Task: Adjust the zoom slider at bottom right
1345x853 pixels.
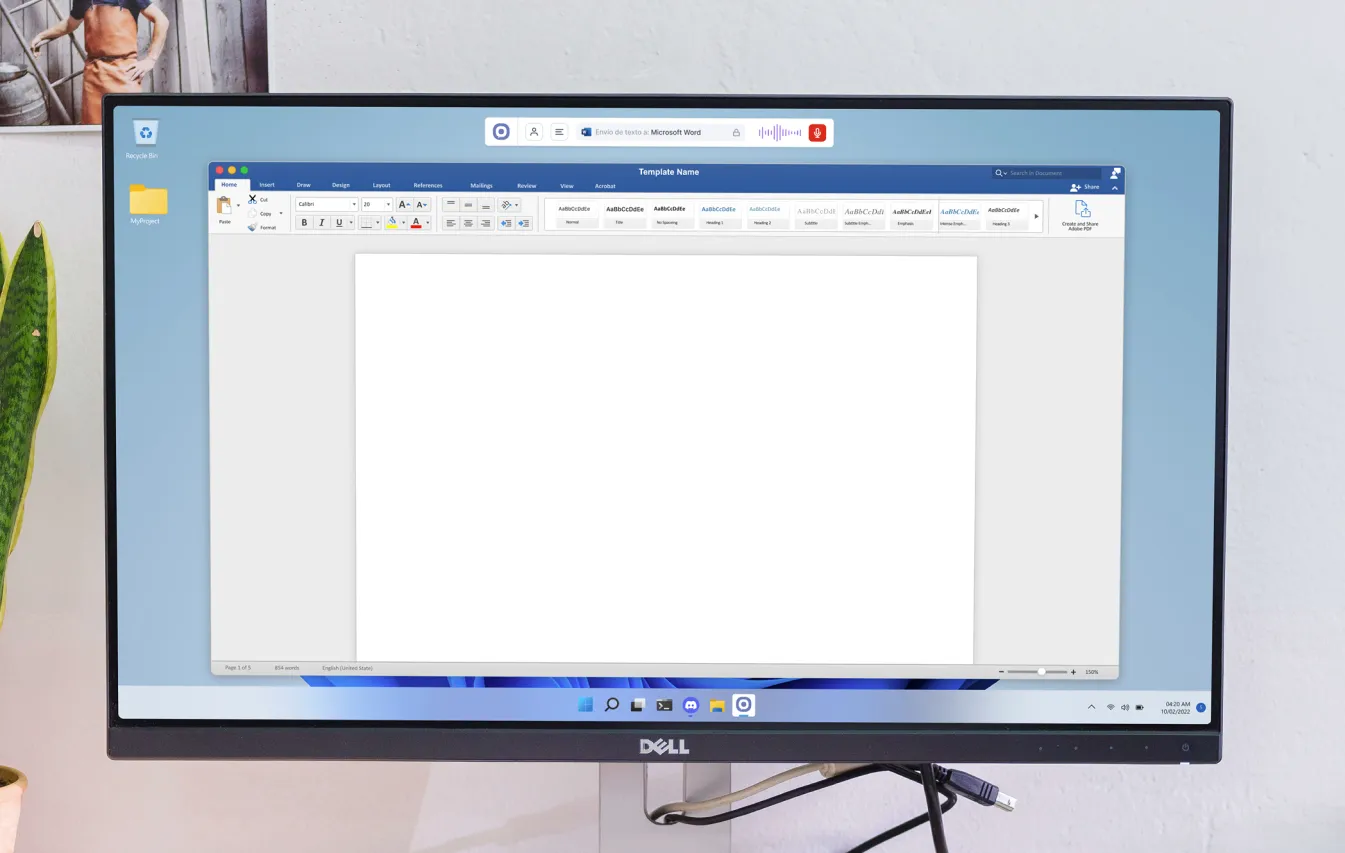Action: 1040,672
